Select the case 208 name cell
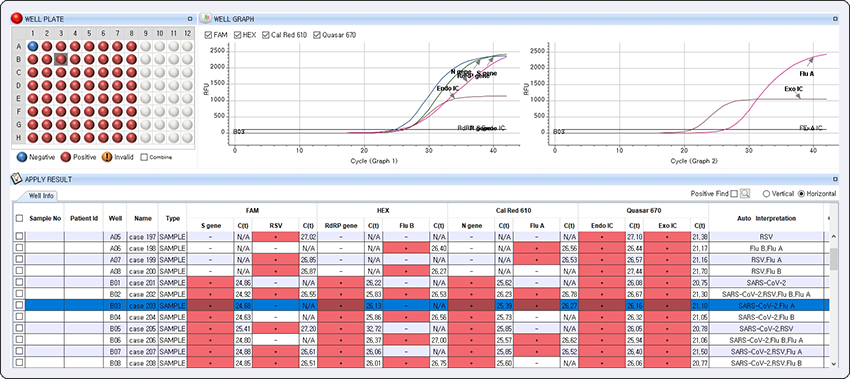Screen dimensions: 850x379 click(142, 362)
